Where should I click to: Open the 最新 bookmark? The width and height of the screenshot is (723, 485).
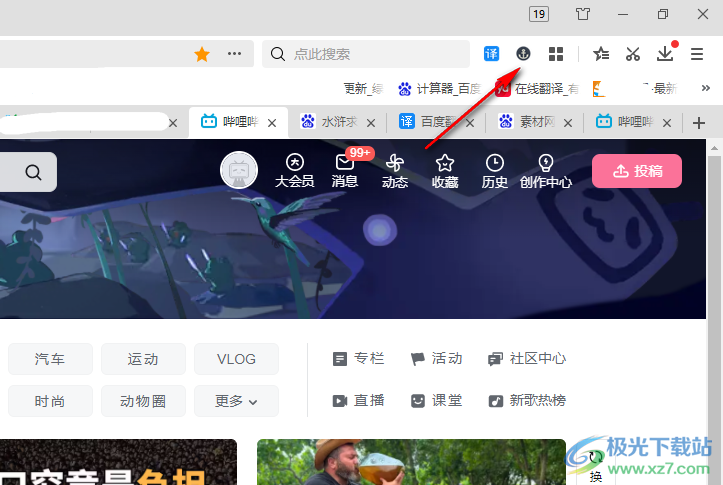coord(659,89)
